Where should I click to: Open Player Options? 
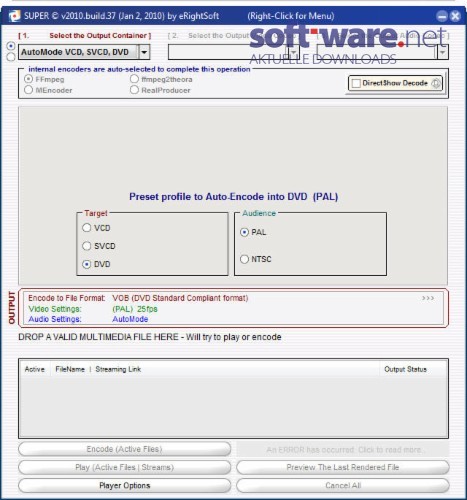(124, 486)
